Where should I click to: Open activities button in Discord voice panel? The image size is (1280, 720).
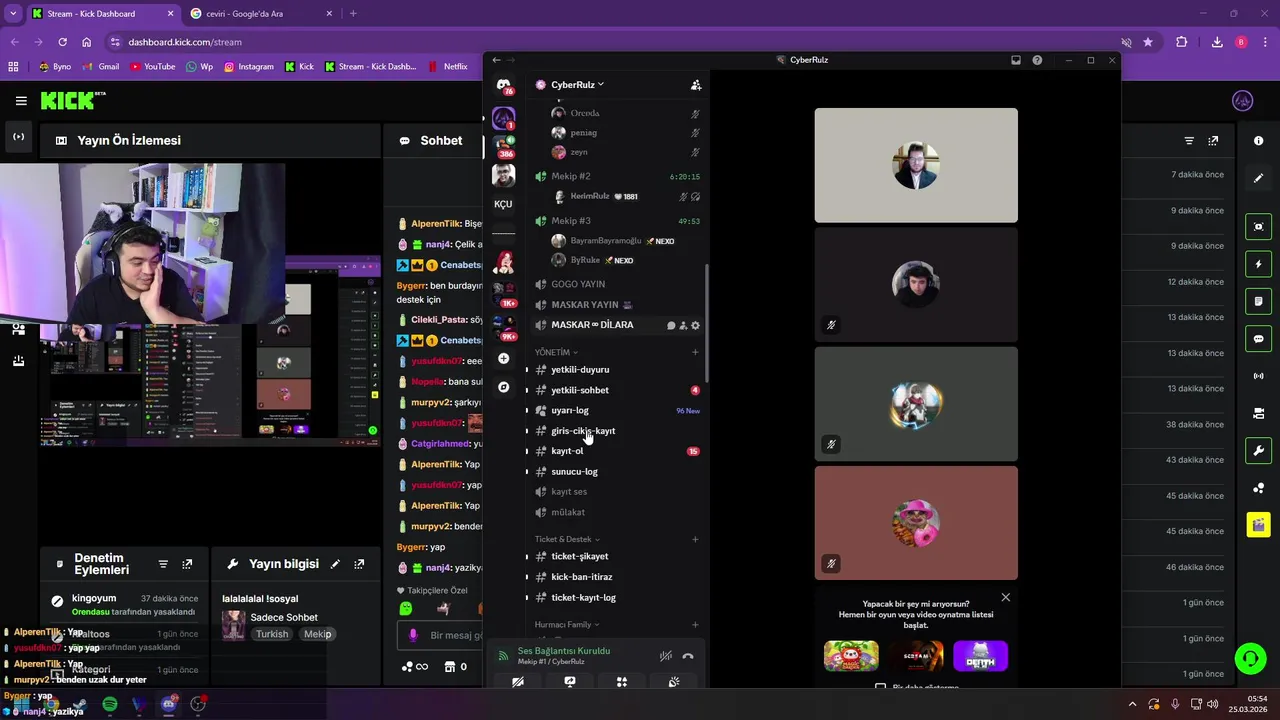click(x=622, y=682)
